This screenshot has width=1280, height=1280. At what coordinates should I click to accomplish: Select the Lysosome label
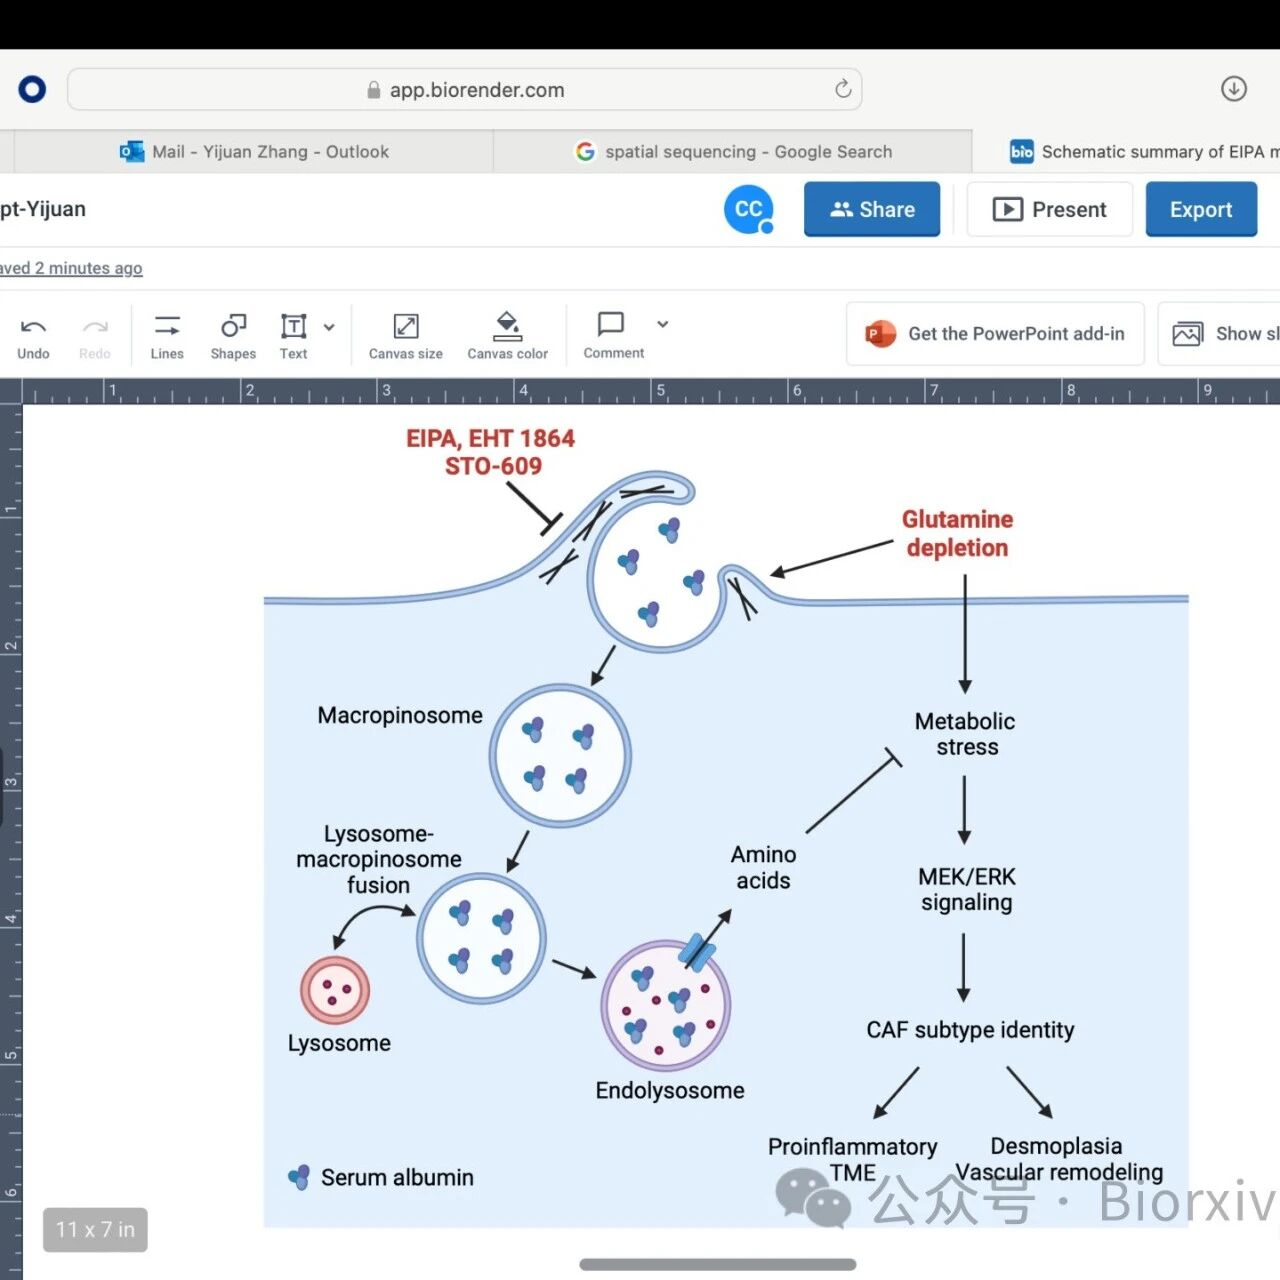[x=339, y=1043]
